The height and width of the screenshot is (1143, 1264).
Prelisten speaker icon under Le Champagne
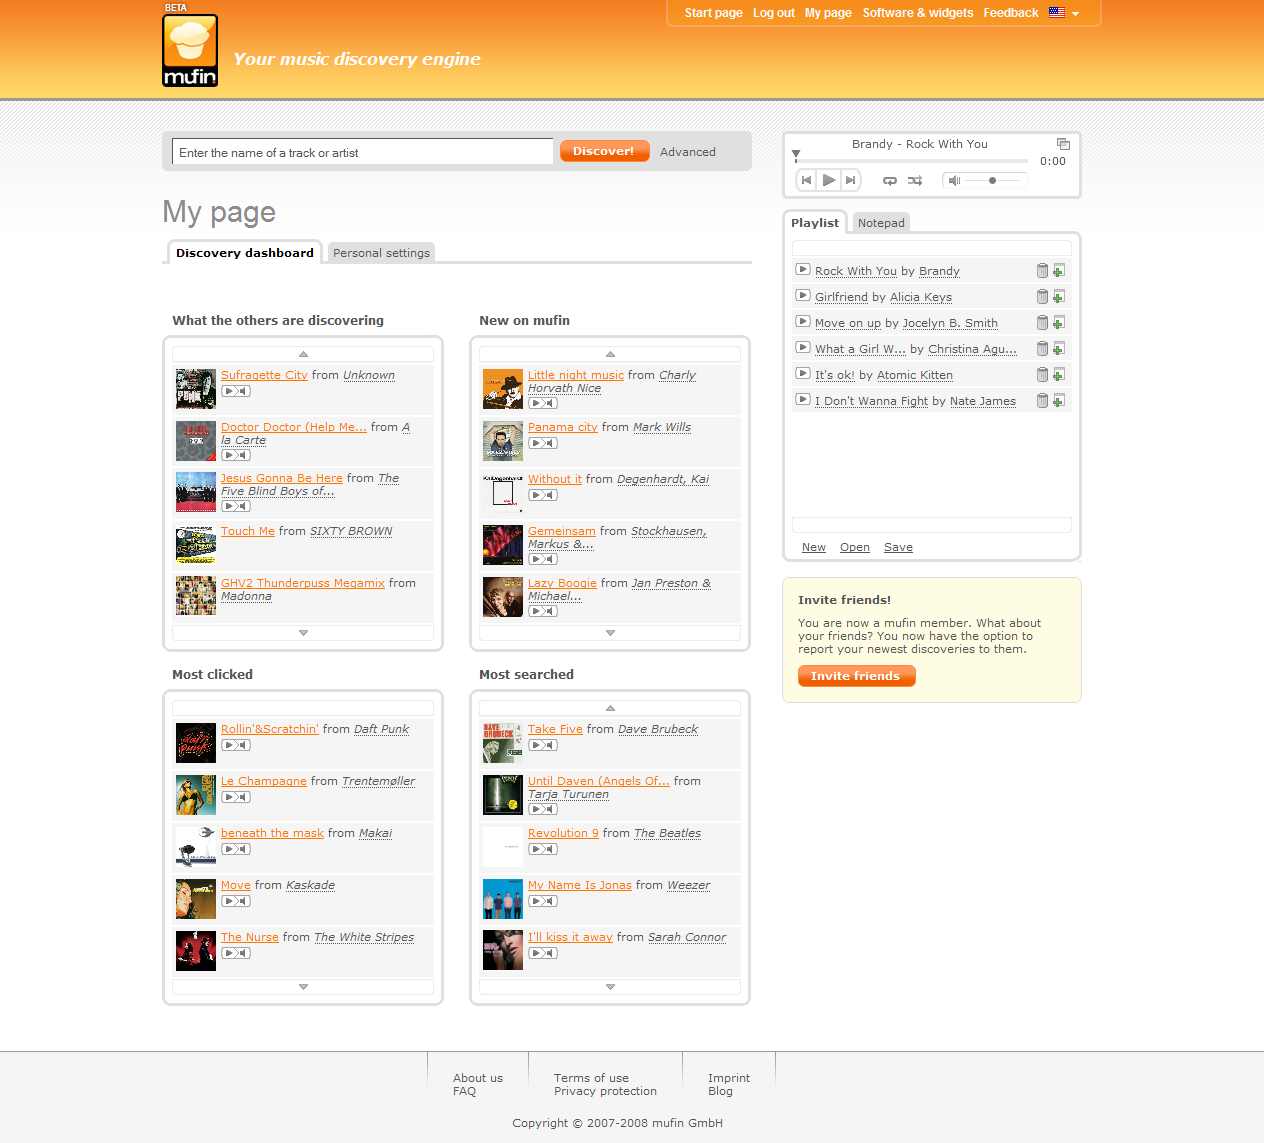click(243, 797)
